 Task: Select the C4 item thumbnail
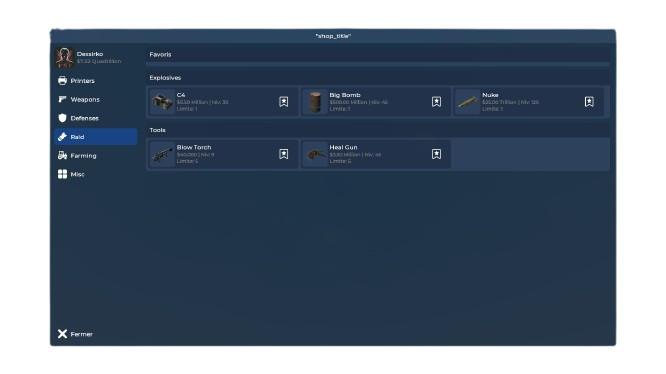(163, 102)
